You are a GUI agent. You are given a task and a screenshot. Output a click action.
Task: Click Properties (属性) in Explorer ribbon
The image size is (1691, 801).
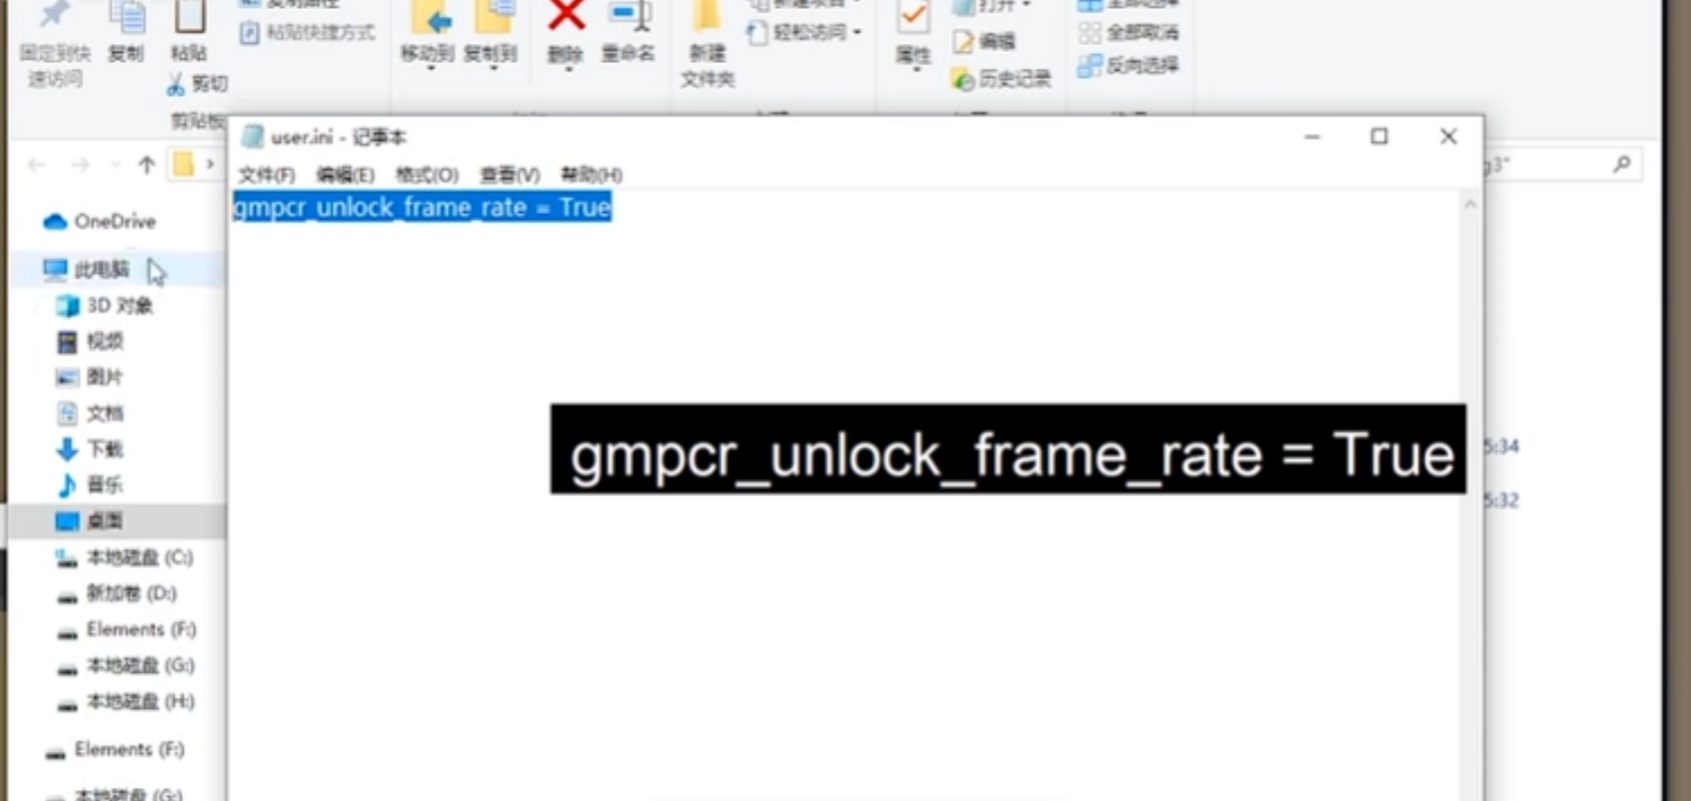912,36
